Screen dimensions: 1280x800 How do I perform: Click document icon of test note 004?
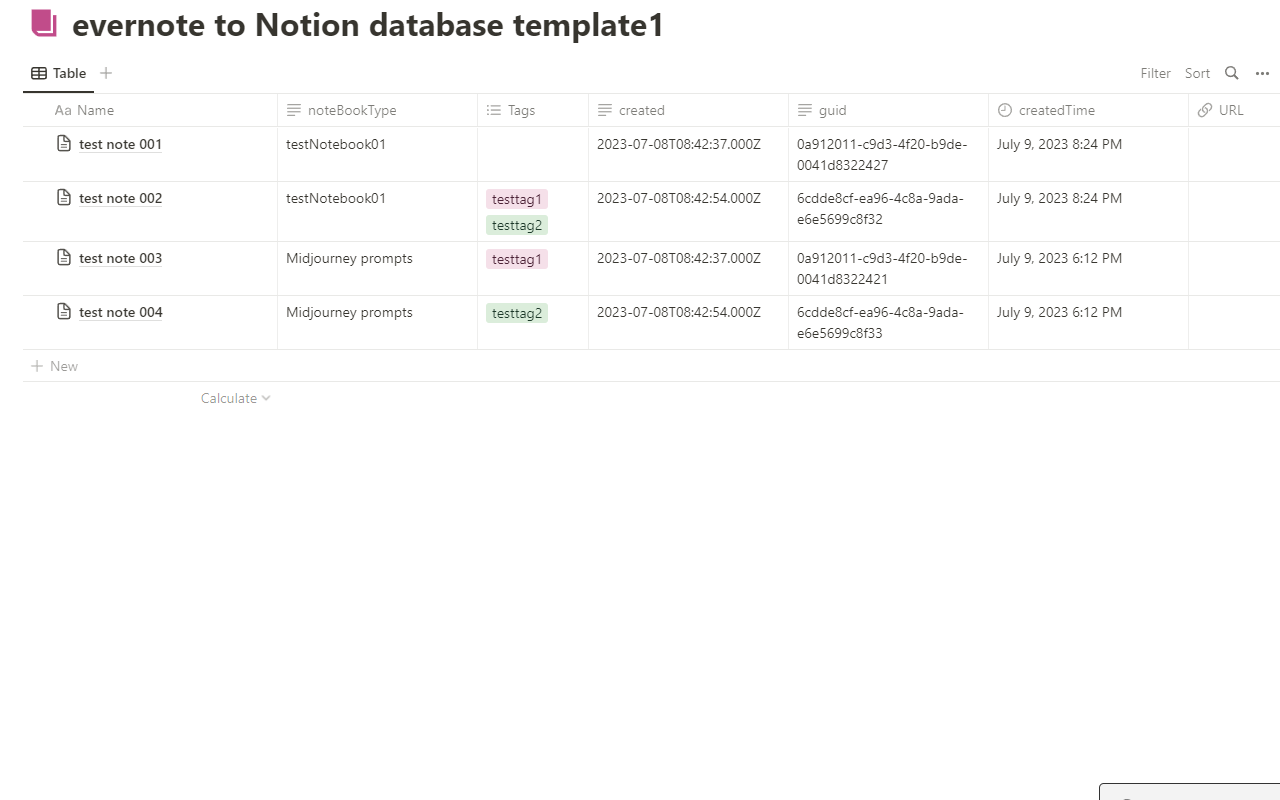click(64, 312)
